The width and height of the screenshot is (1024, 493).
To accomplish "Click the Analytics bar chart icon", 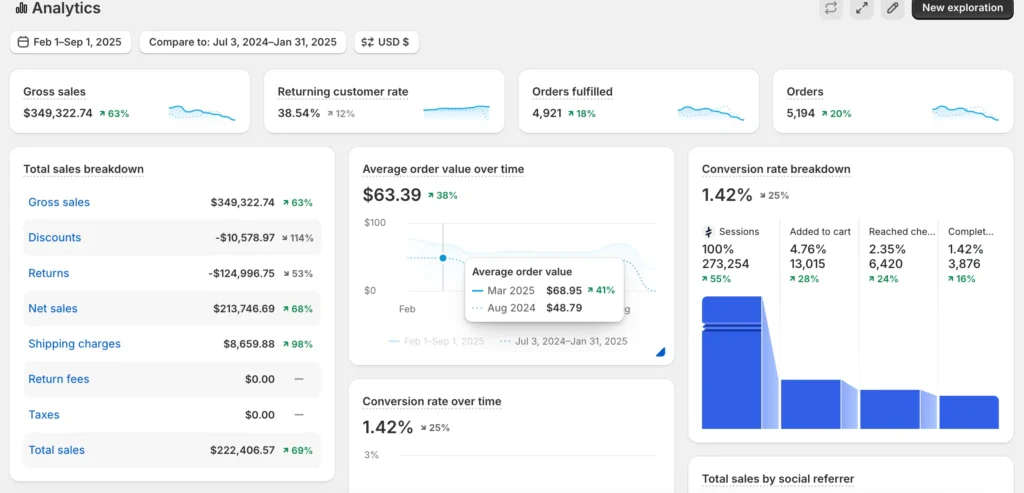I will pos(21,9).
